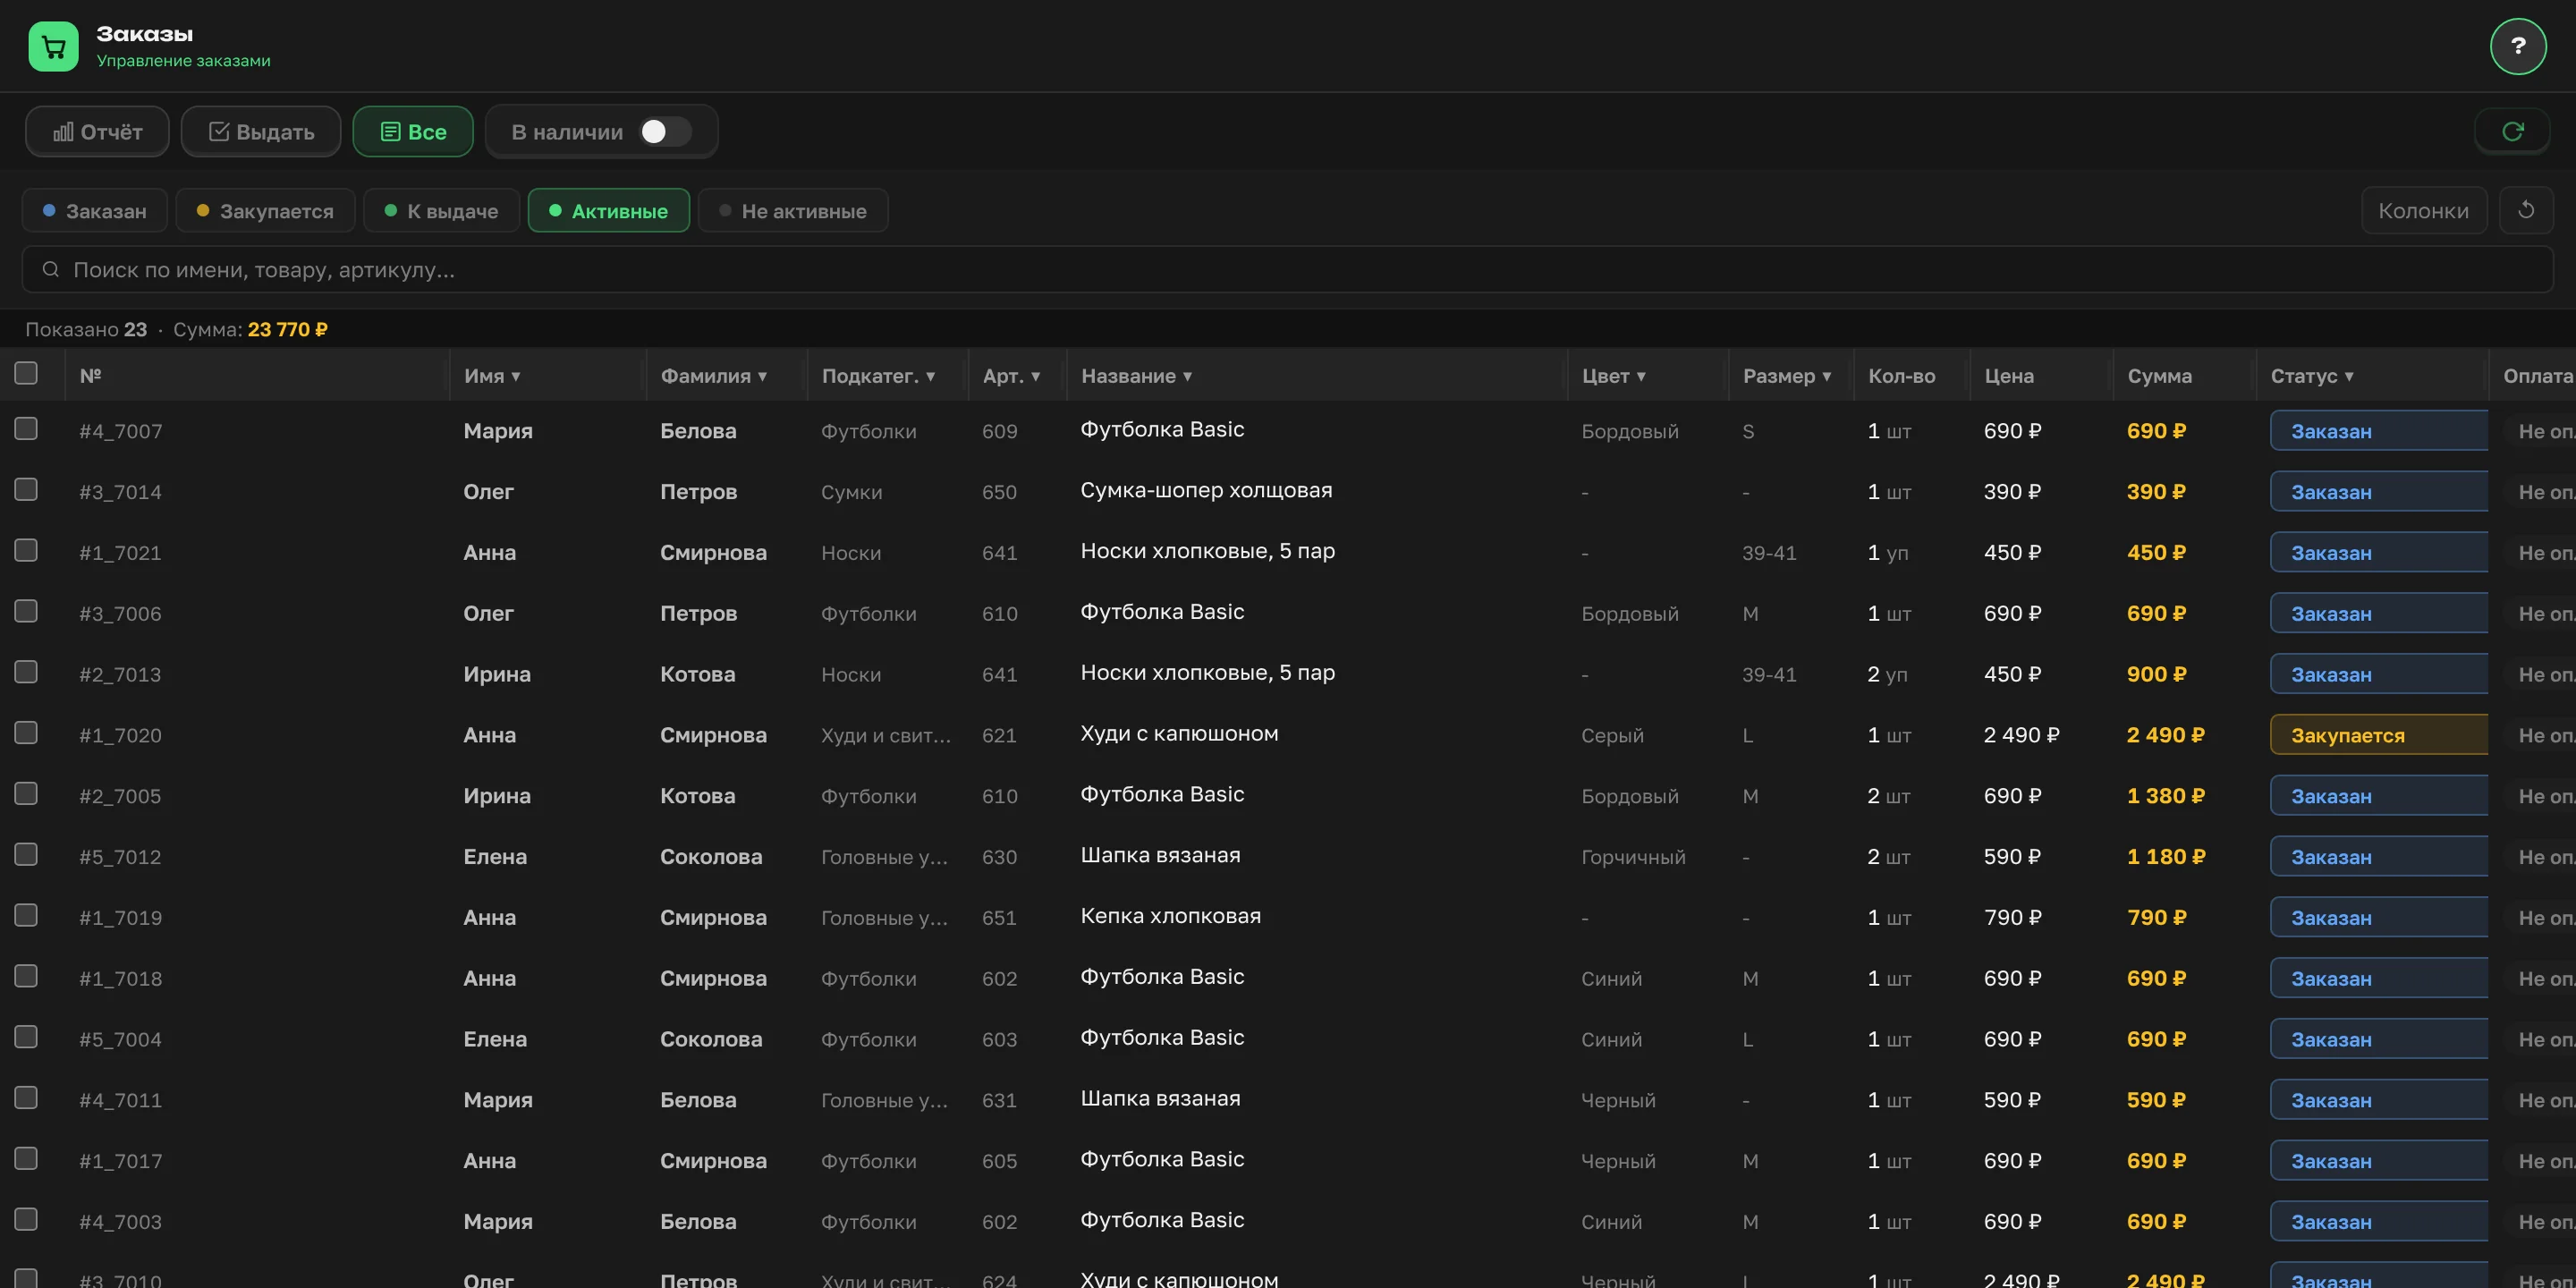Click the 1 380 ₽ sum value

[x=2165, y=796]
